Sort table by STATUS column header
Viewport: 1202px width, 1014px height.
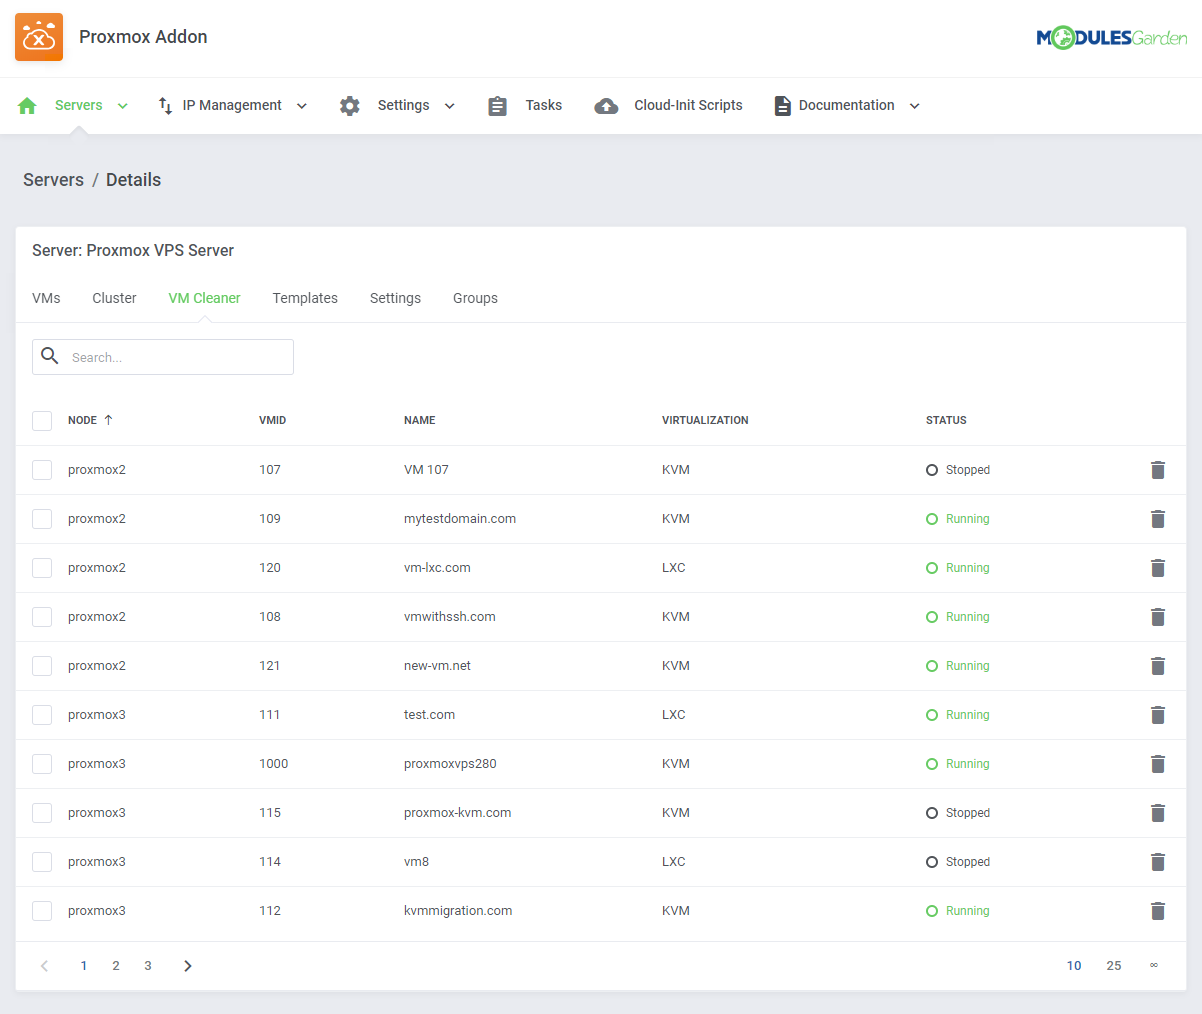point(946,420)
